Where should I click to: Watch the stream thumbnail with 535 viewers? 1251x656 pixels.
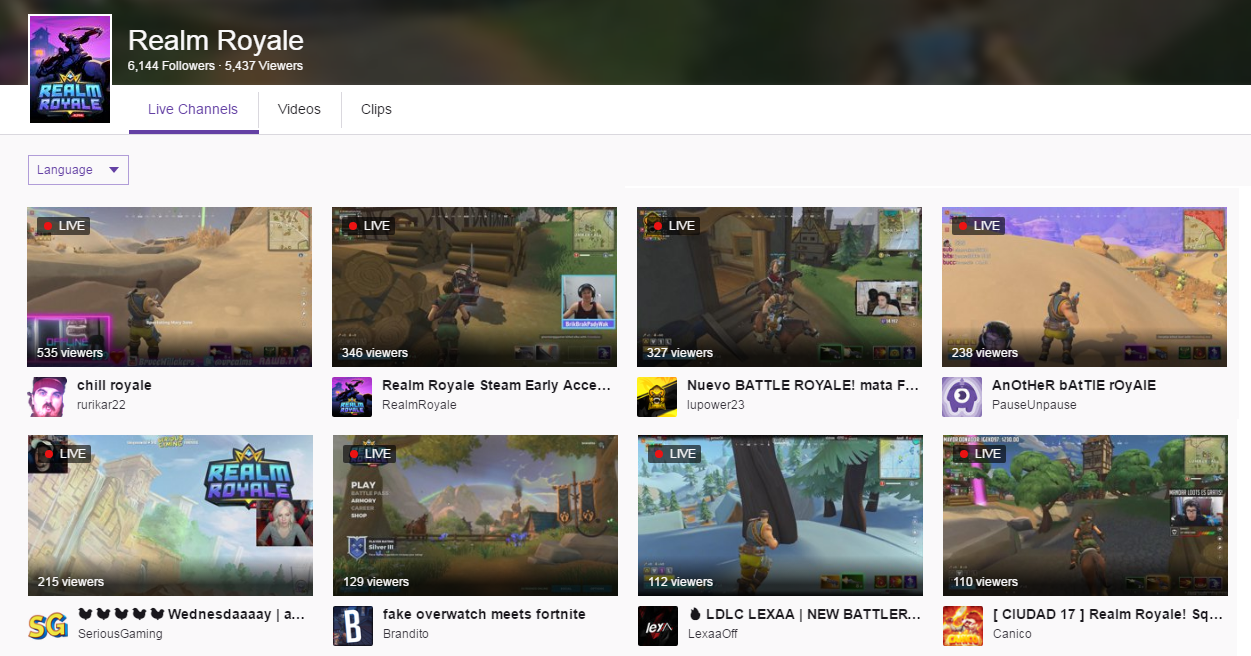(170, 287)
